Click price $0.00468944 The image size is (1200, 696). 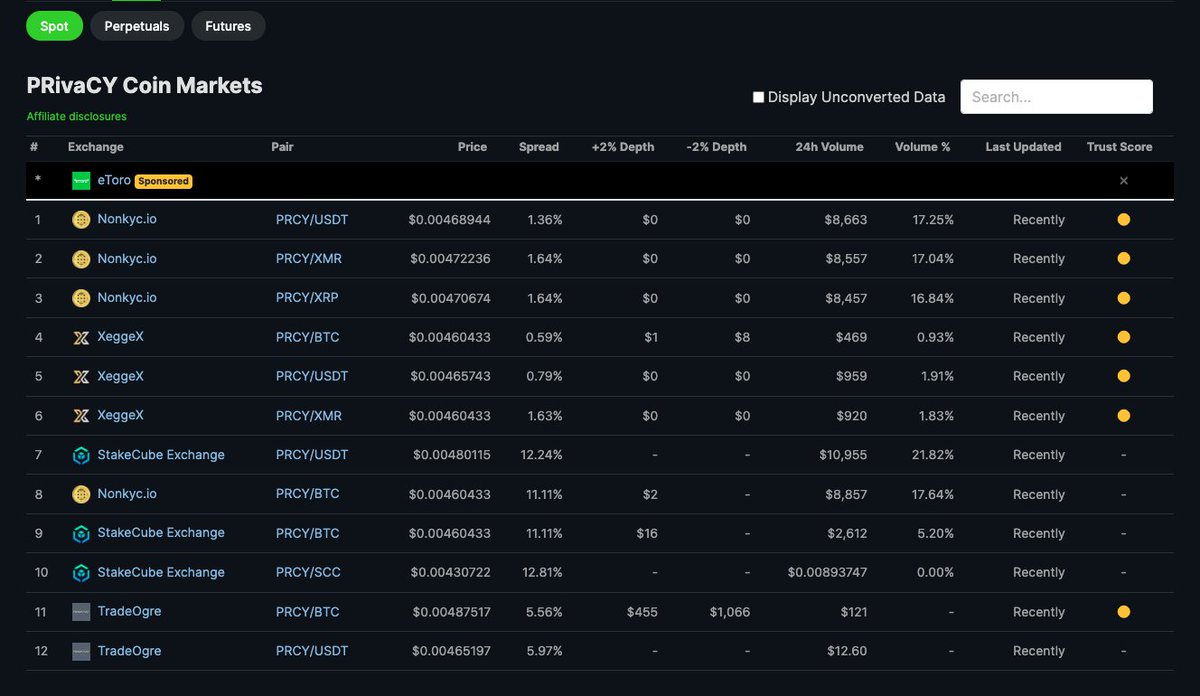[x=449, y=220]
